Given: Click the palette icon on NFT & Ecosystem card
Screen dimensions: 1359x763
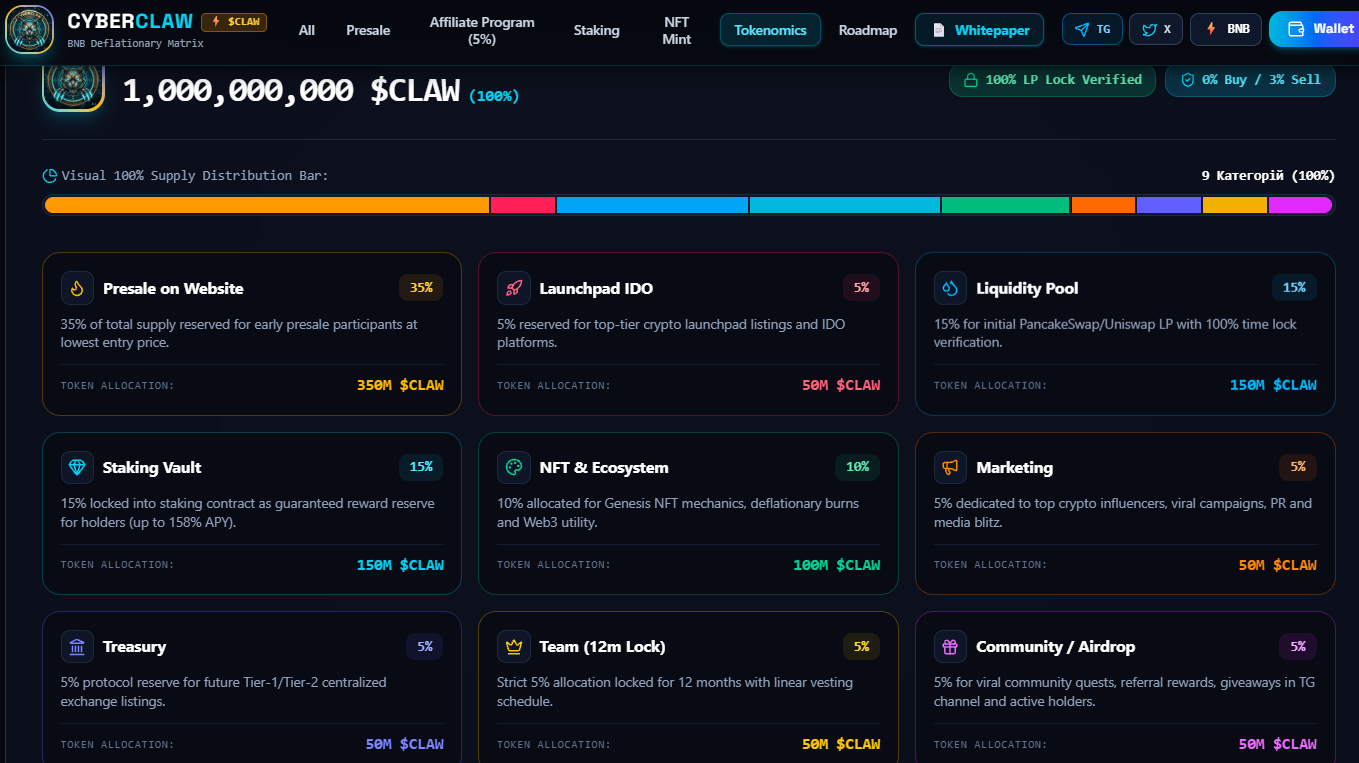Looking at the screenshot, I should [514, 467].
